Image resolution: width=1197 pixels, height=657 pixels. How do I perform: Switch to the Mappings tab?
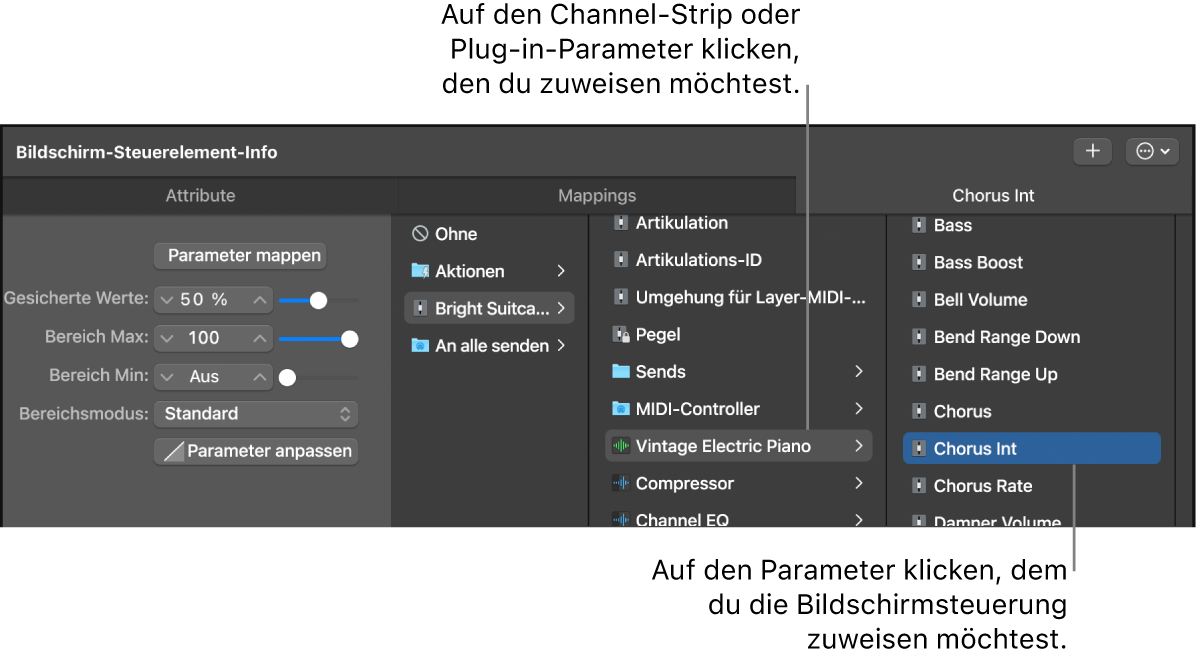coord(597,195)
